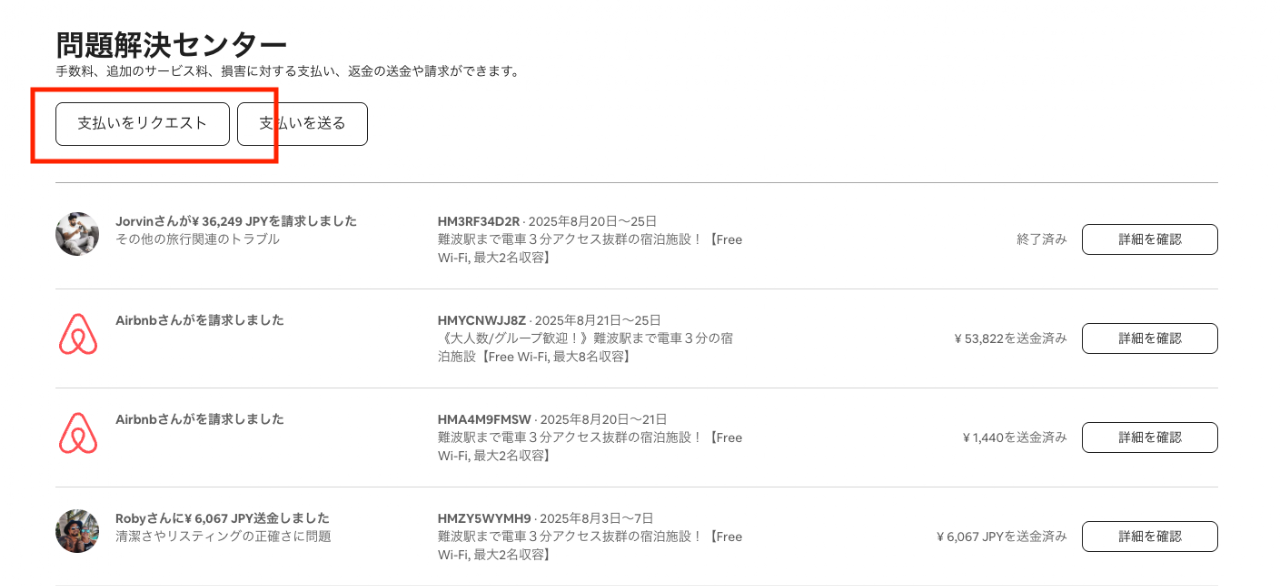View details for the ¥53,822 transfer
Screen dimensions: 1280x586
1149,339
